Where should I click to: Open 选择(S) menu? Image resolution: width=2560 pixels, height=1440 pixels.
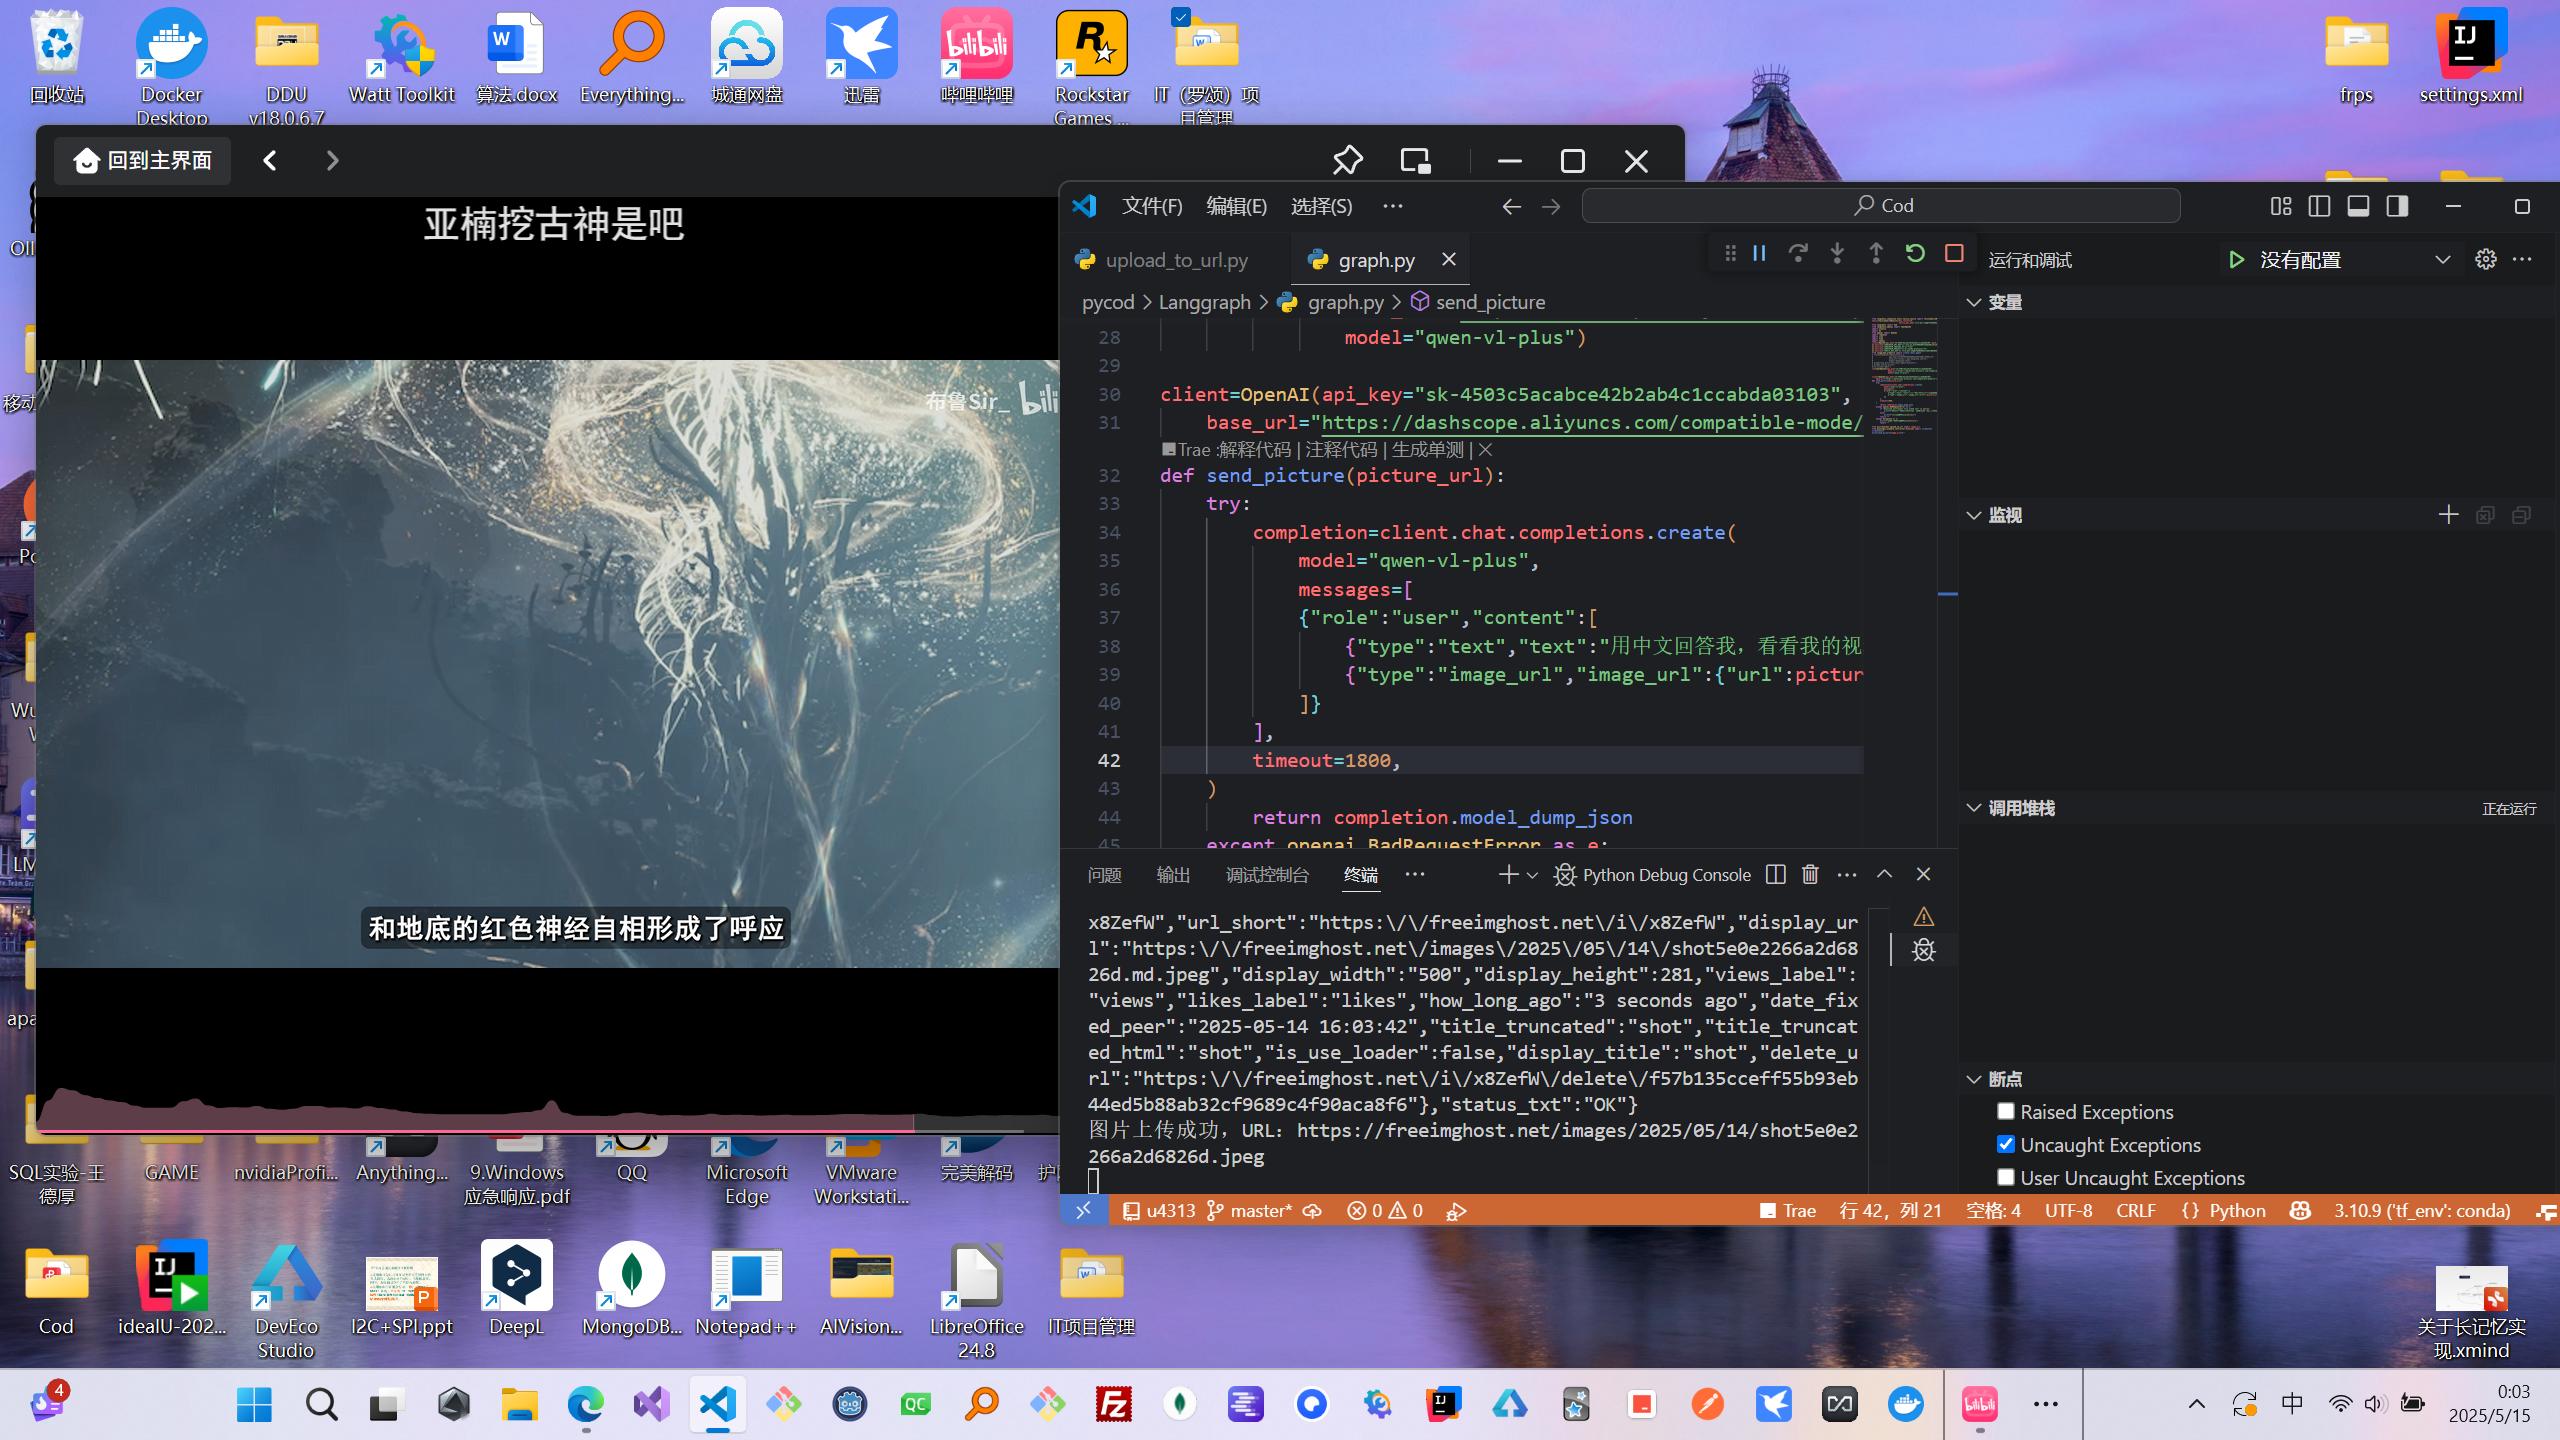pos(1321,206)
